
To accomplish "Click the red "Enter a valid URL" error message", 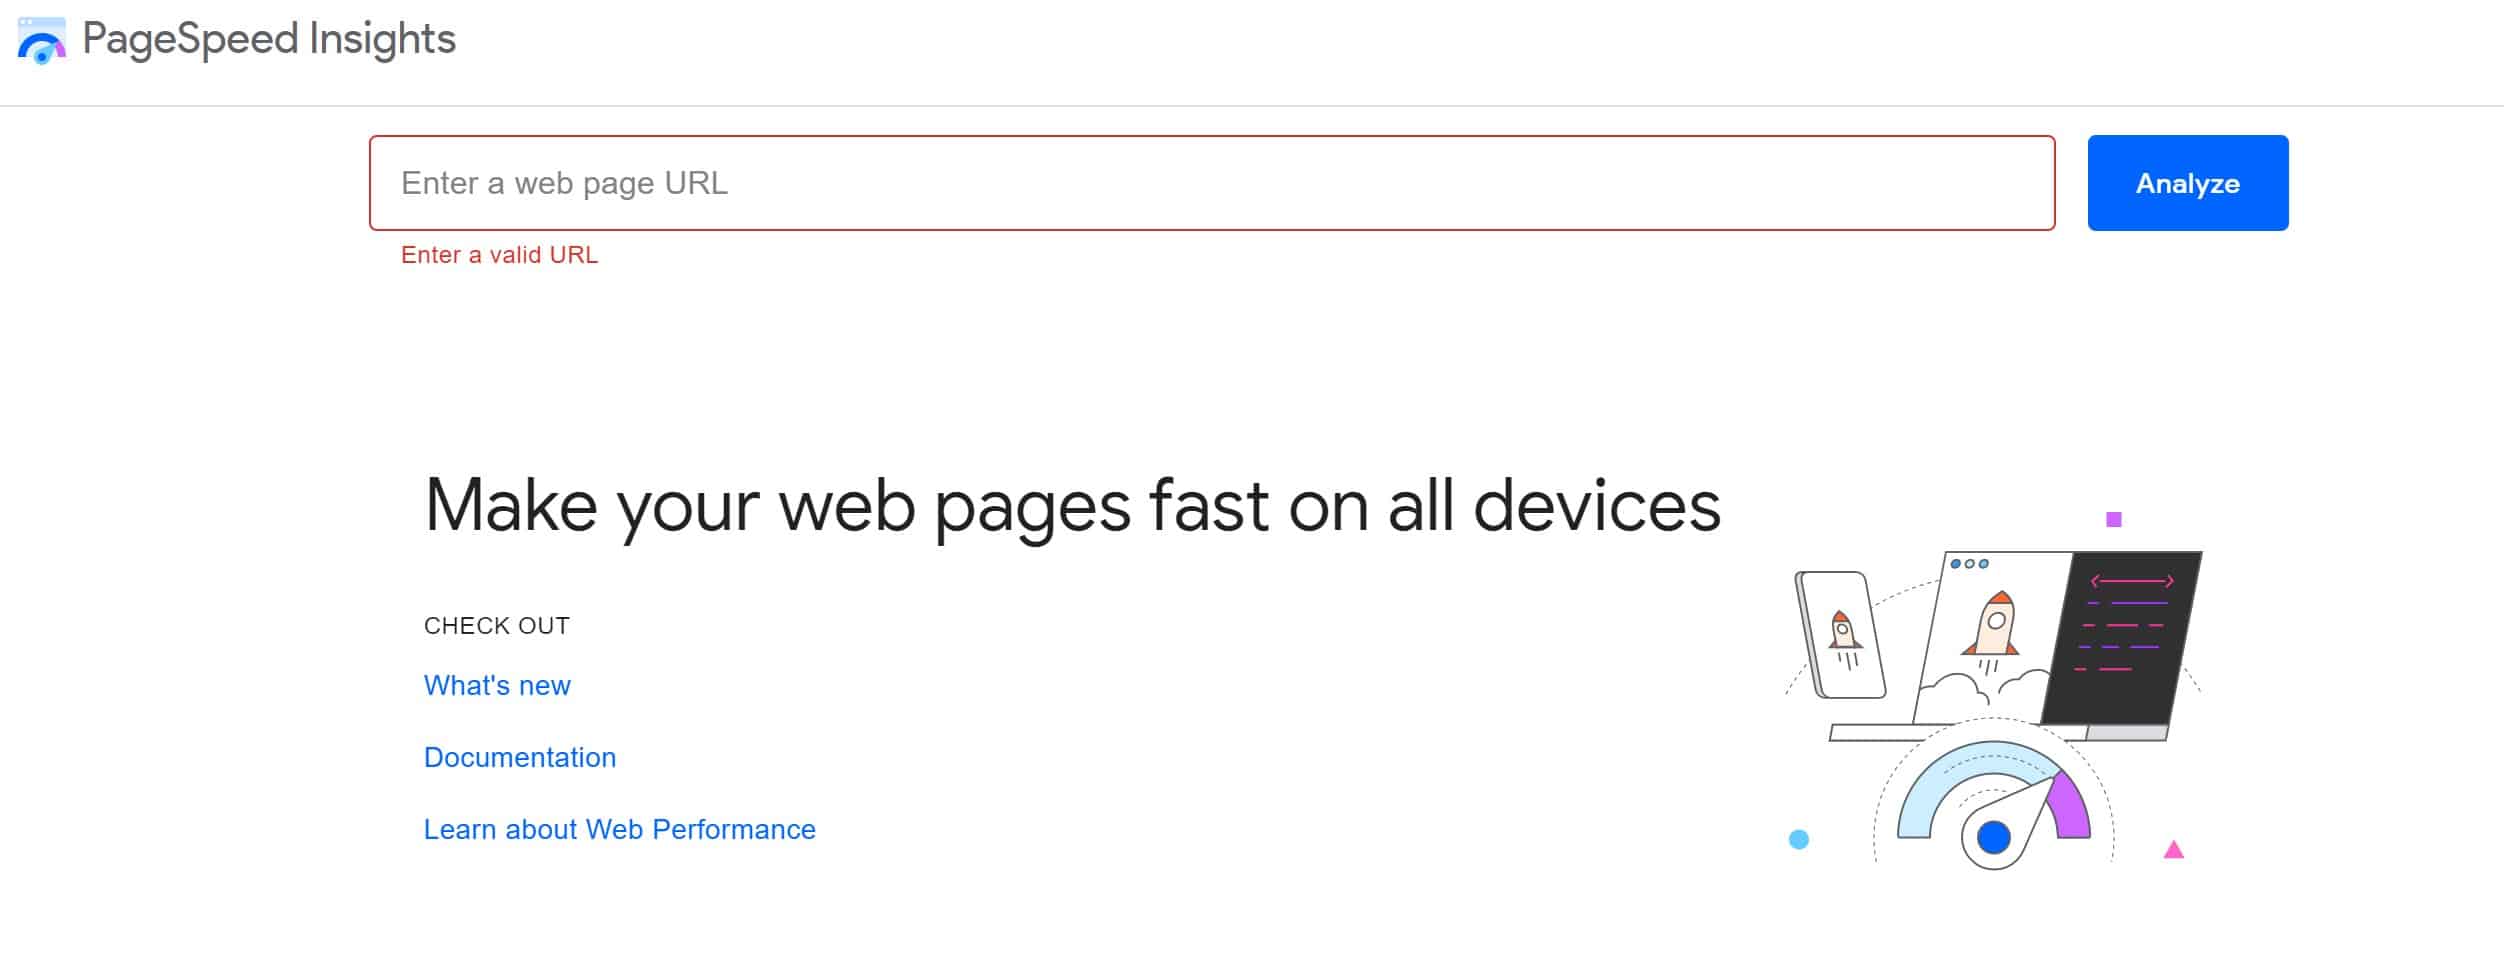I will 499,255.
